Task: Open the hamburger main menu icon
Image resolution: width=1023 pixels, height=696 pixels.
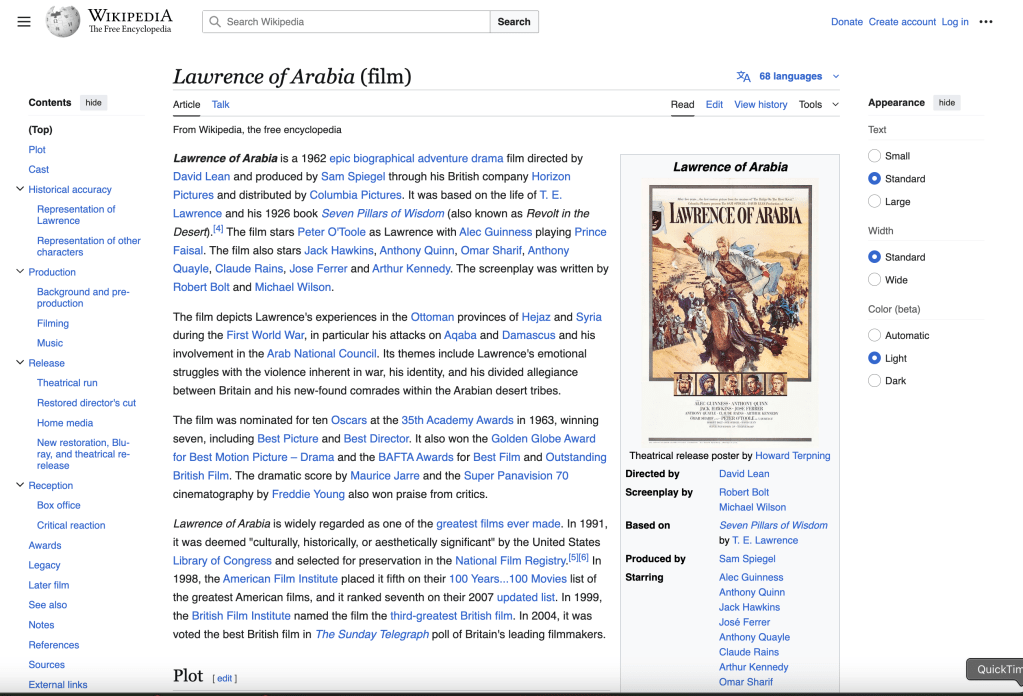Action: [x=24, y=22]
